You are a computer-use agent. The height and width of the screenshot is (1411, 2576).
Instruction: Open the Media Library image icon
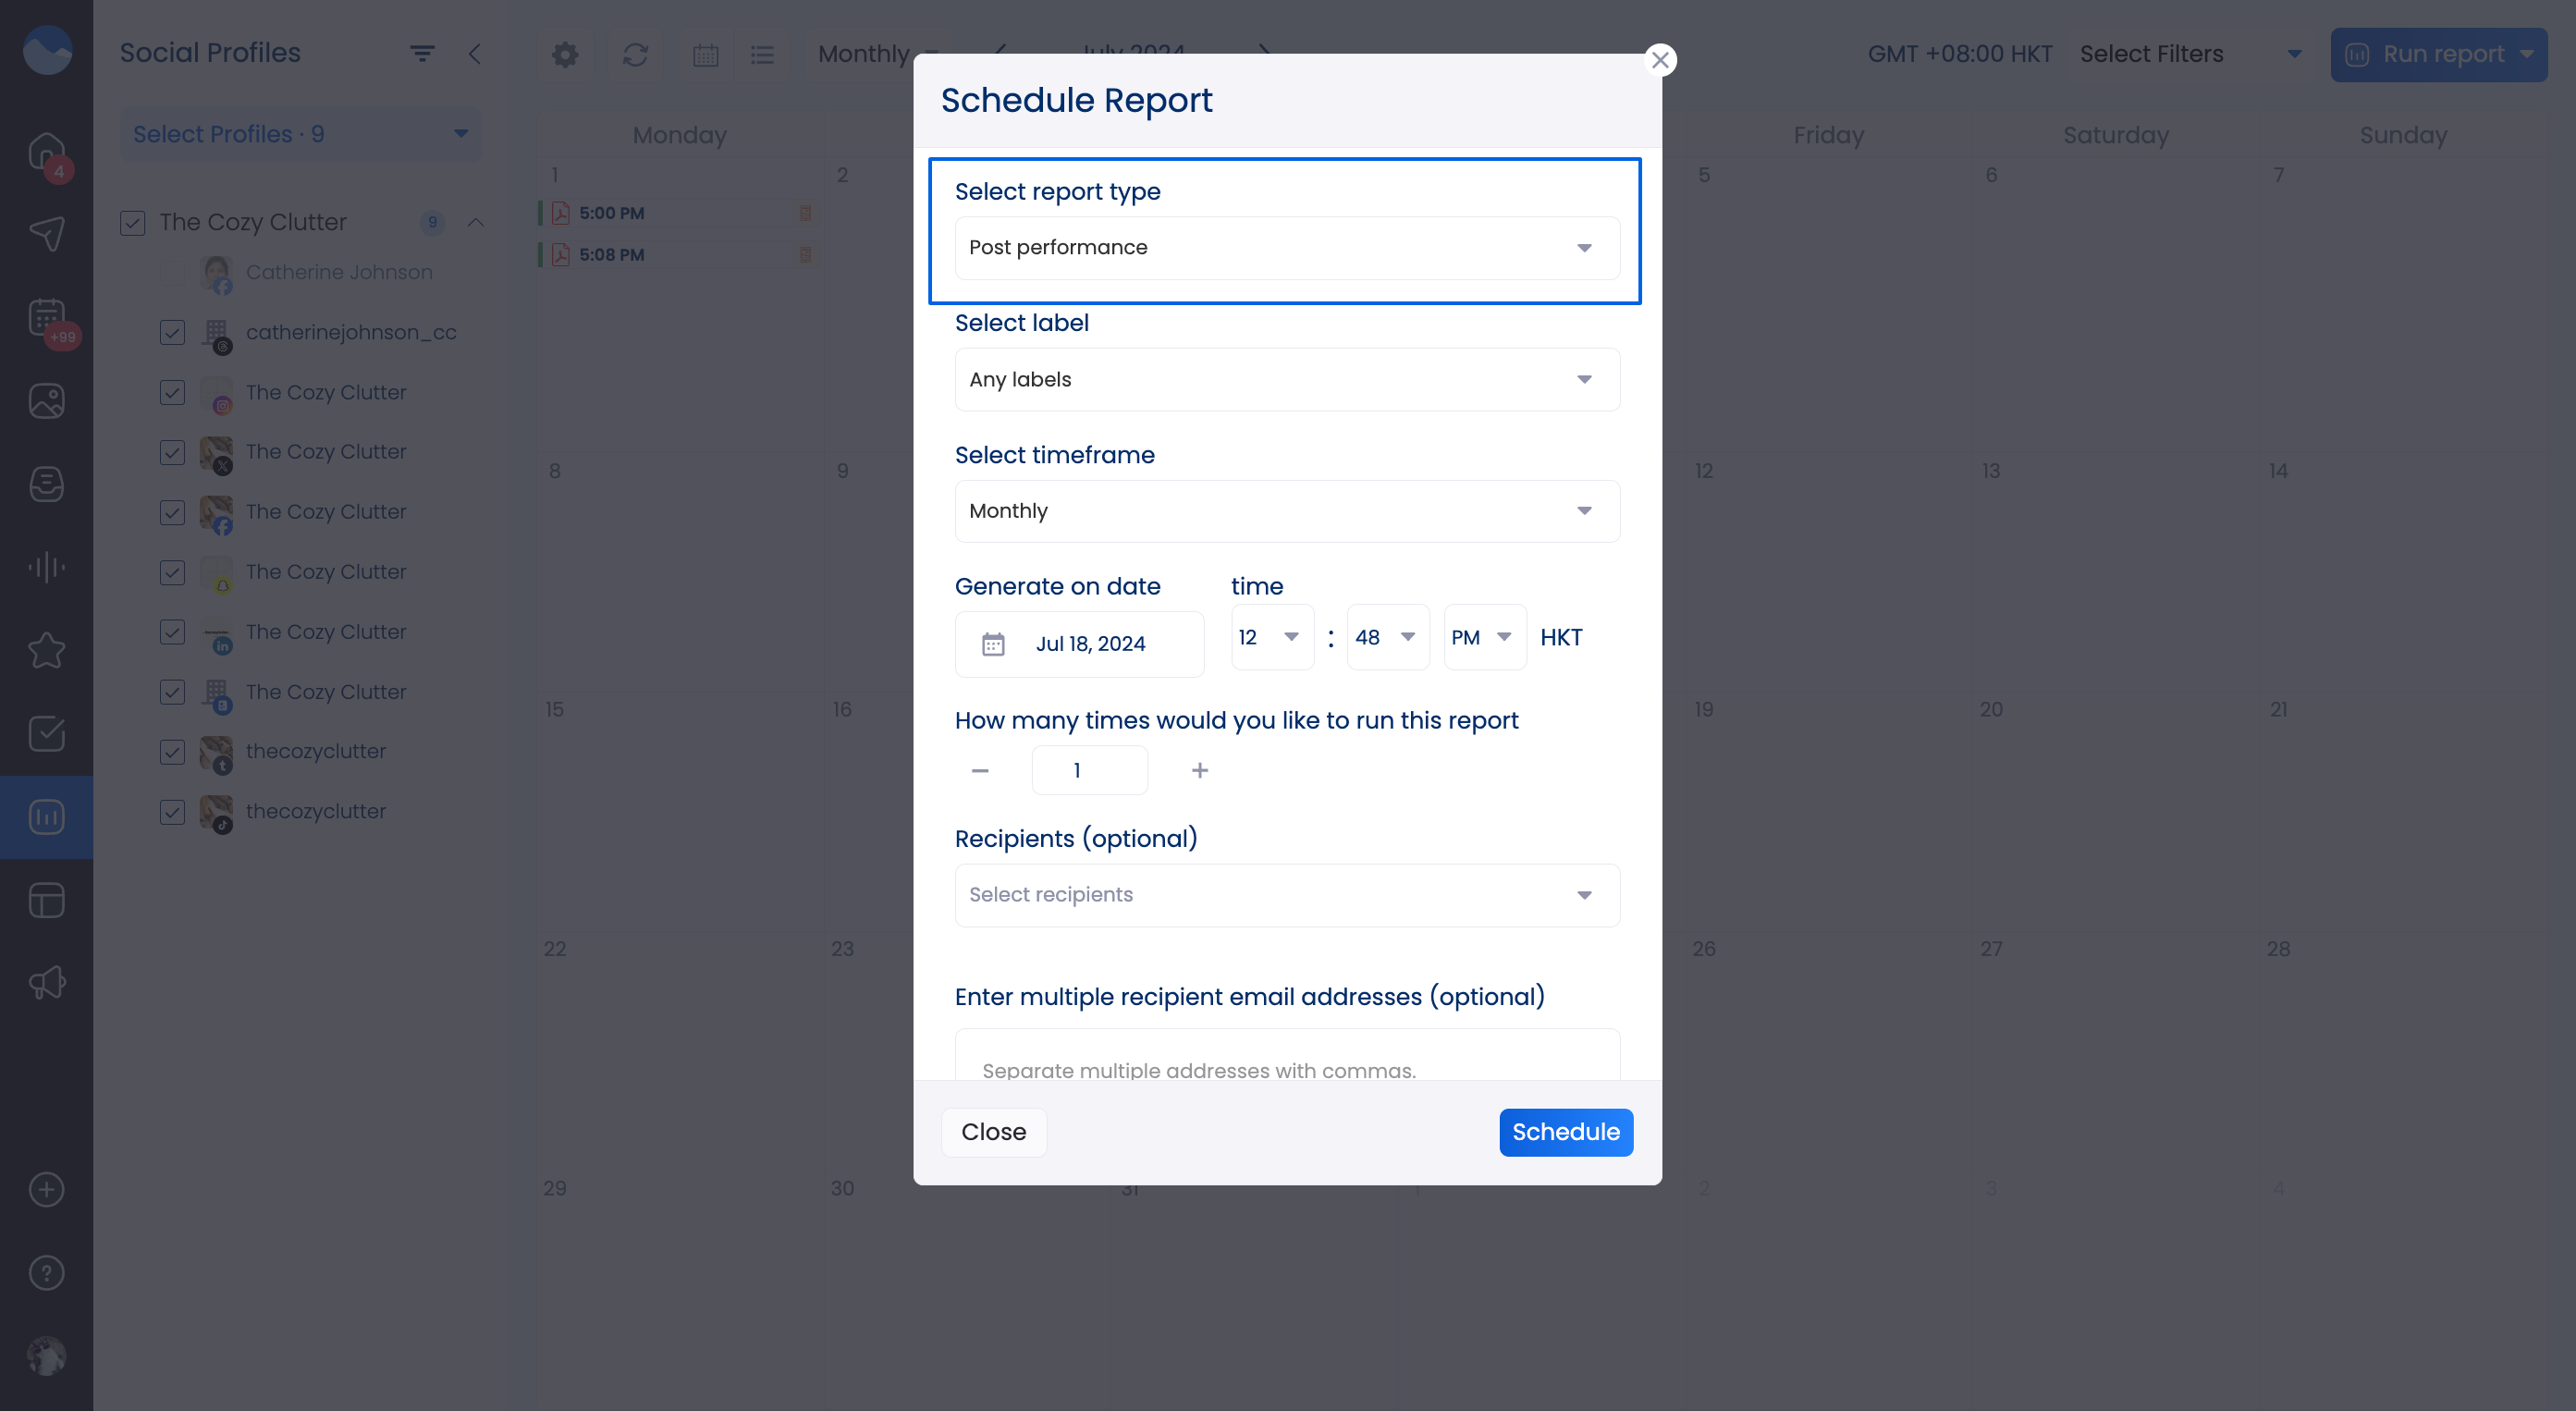click(x=46, y=400)
